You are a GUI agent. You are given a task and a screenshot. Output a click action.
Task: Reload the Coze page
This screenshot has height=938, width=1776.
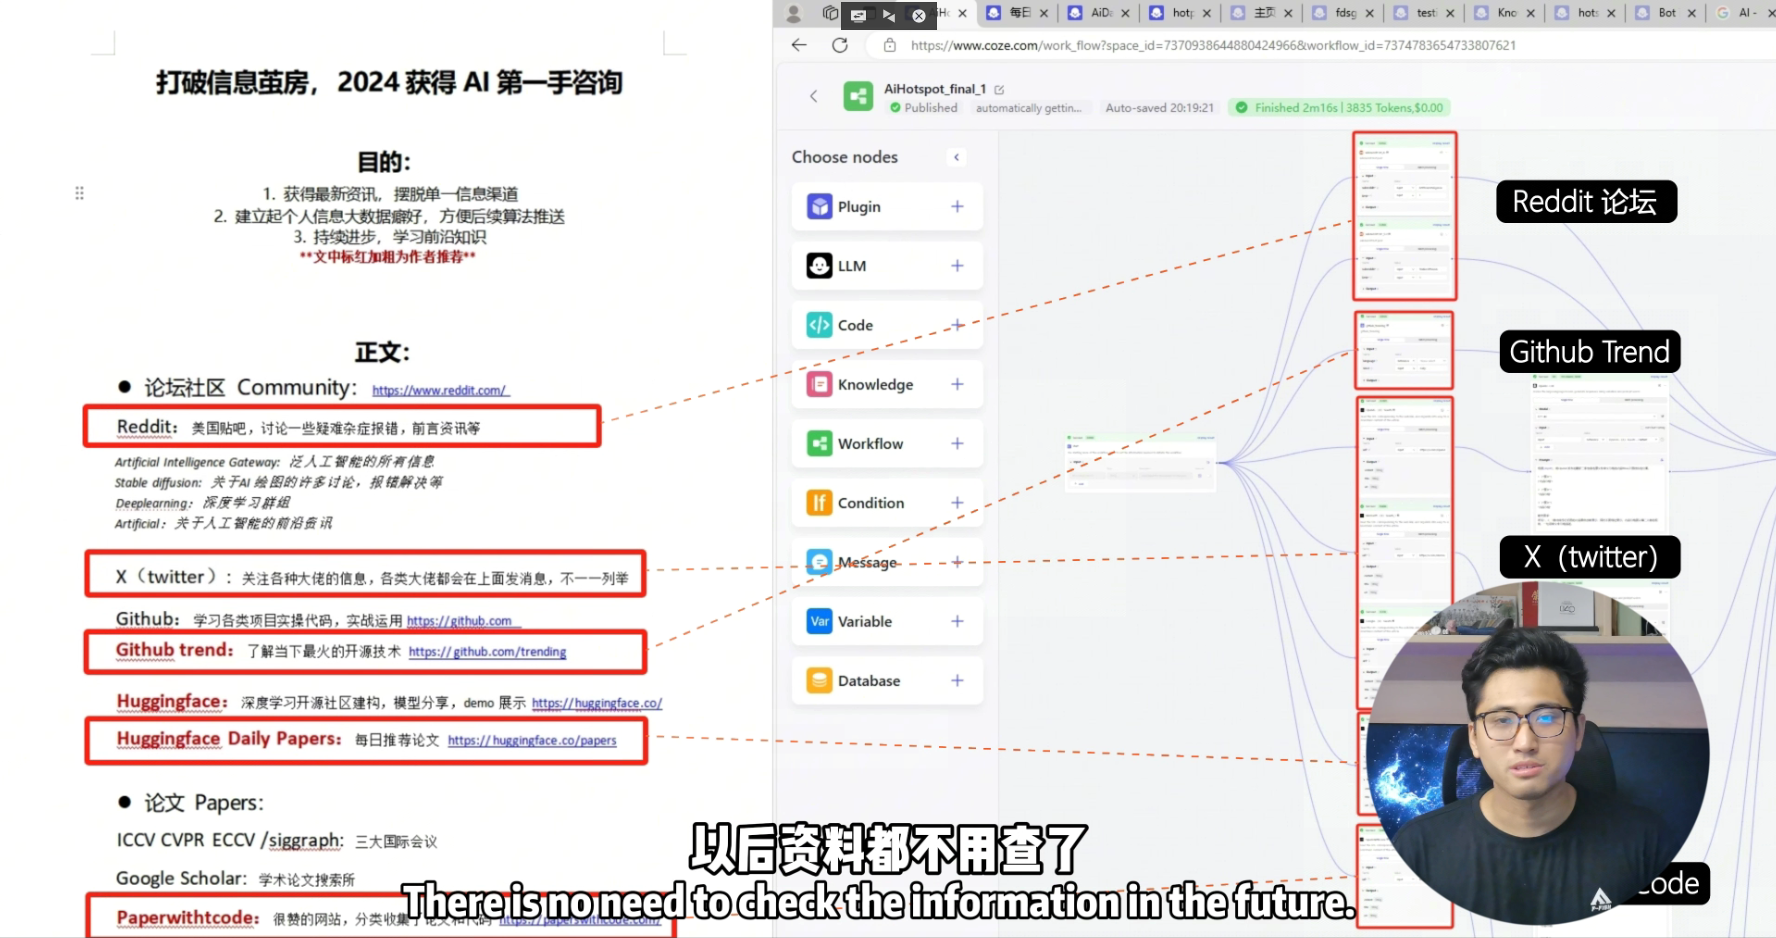[x=840, y=45]
